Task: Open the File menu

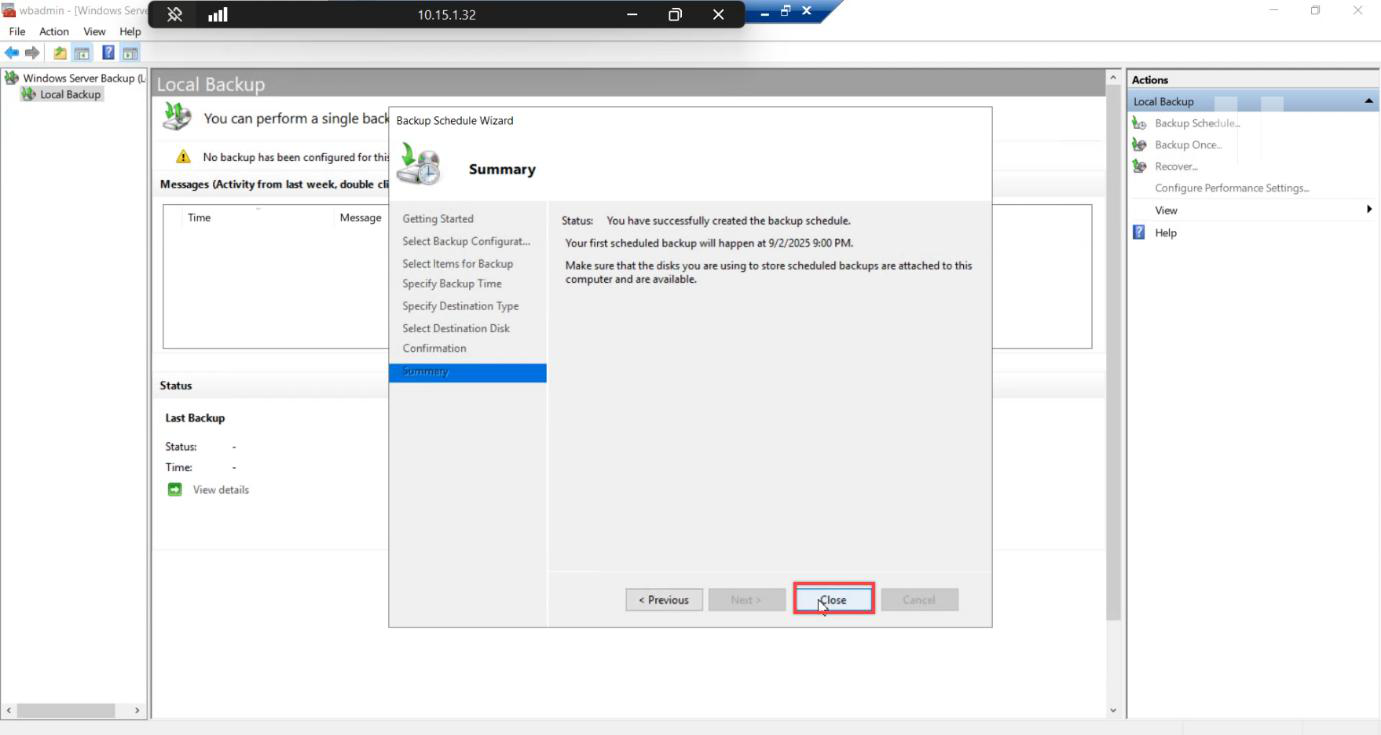Action: point(17,31)
